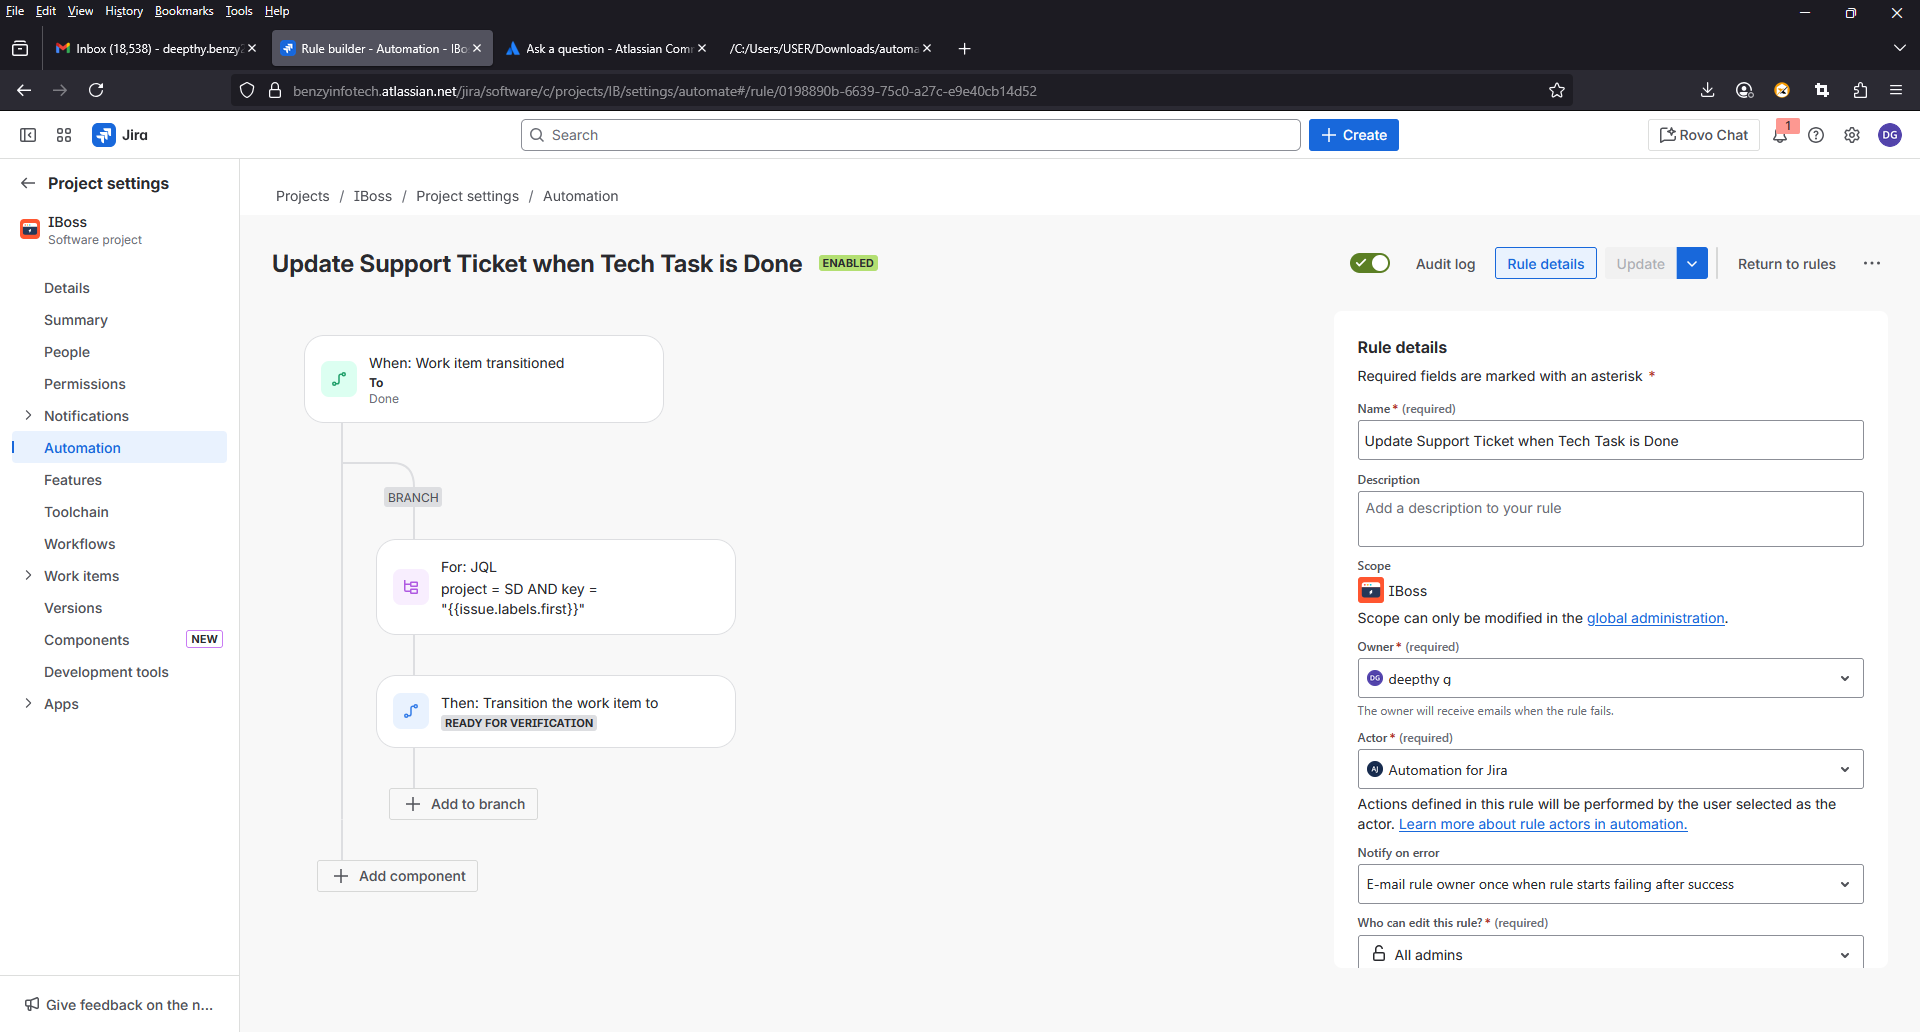Open the Notify on error dropdown
This screenshot has height=1032, width=1920.
coord(1610,885)
